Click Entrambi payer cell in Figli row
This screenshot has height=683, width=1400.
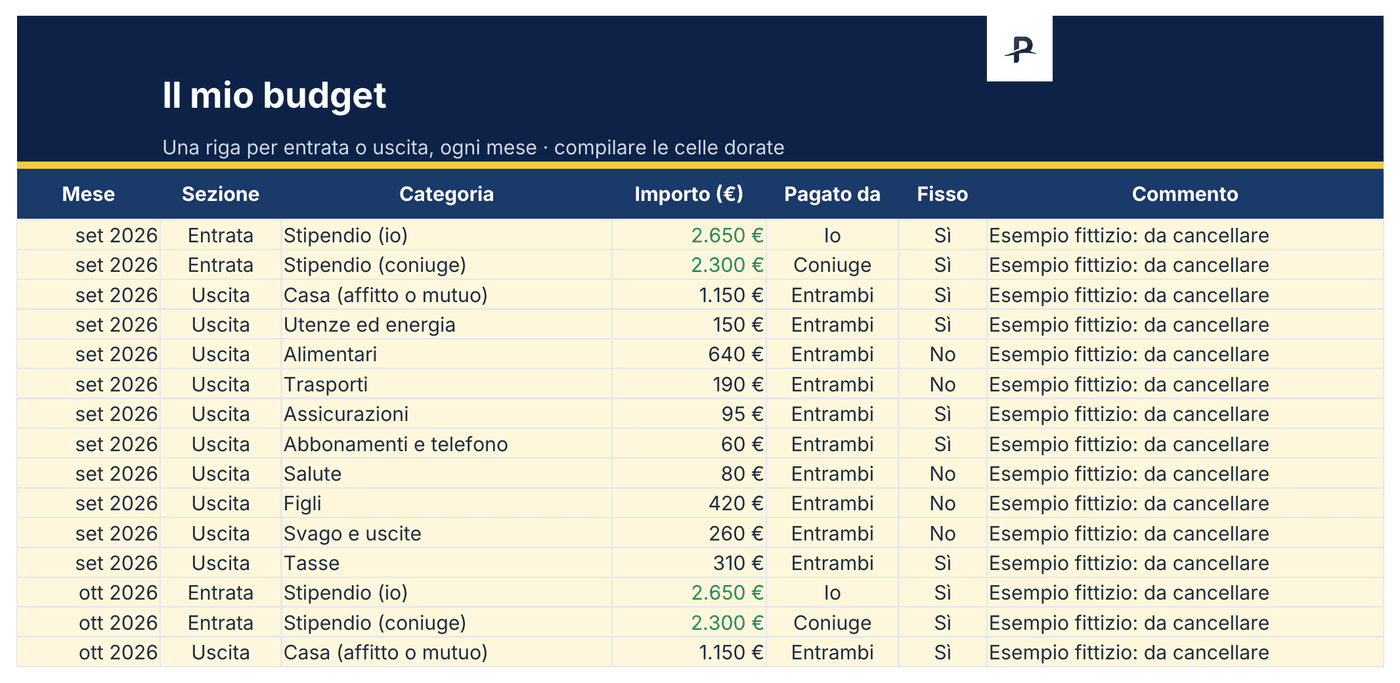coord(832,504)
